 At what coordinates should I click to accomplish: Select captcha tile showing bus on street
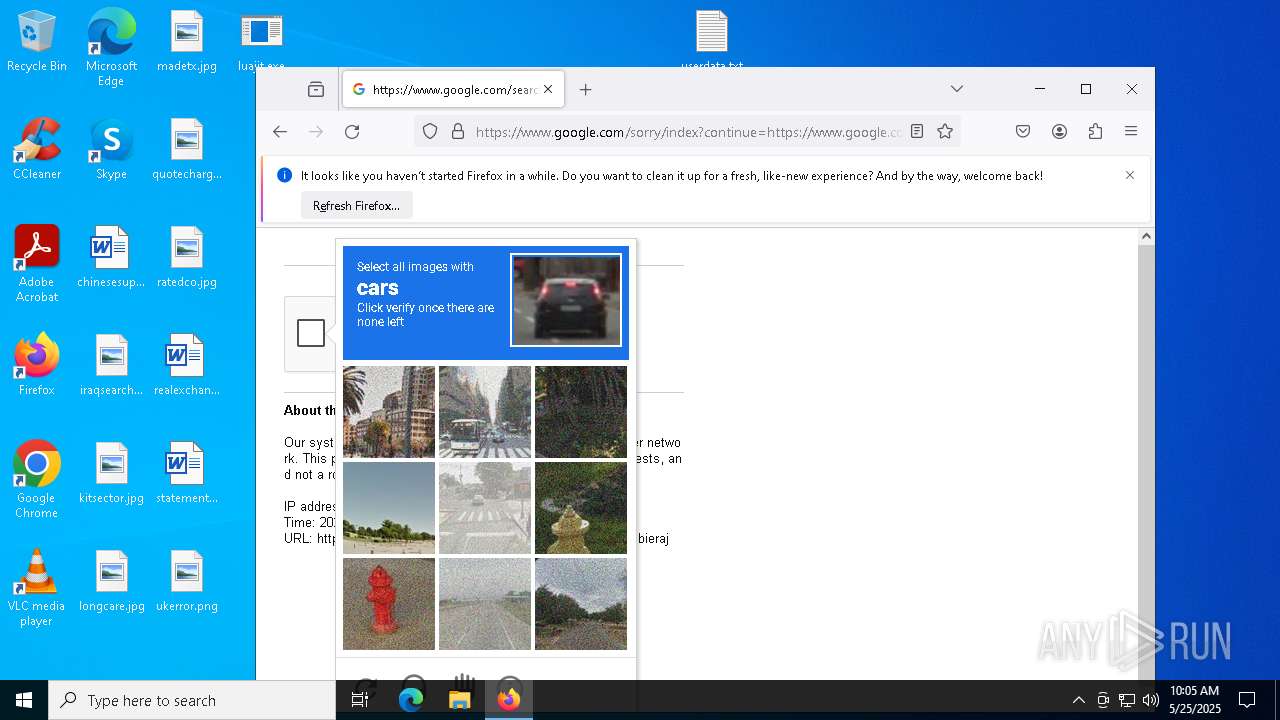point(485,412)
